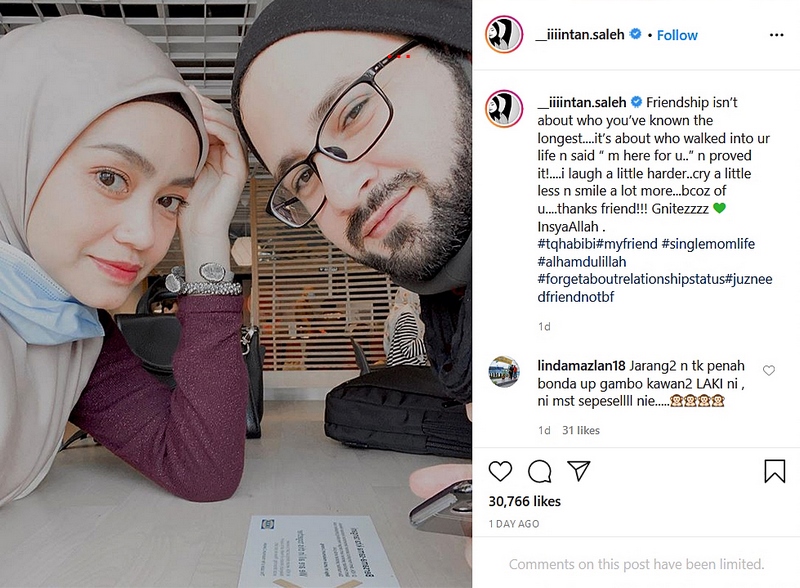Viewport: 800px width, 588px height.
Task: Open the #singlemomlife hashtag
Action: [x=708, y=244]
